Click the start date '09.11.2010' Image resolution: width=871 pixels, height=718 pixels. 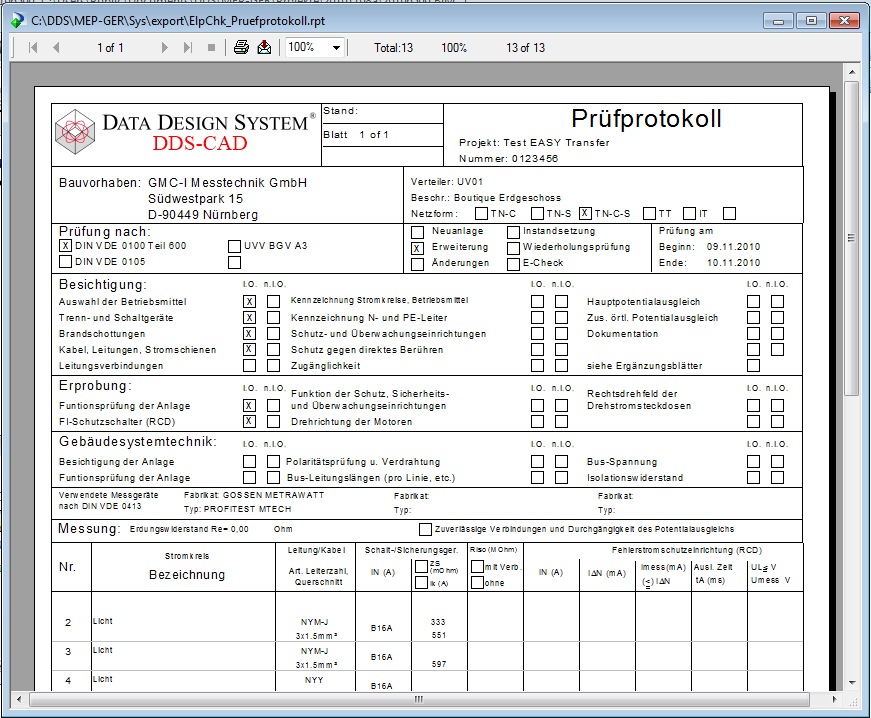pyautogui.click(x=733, y=247)
